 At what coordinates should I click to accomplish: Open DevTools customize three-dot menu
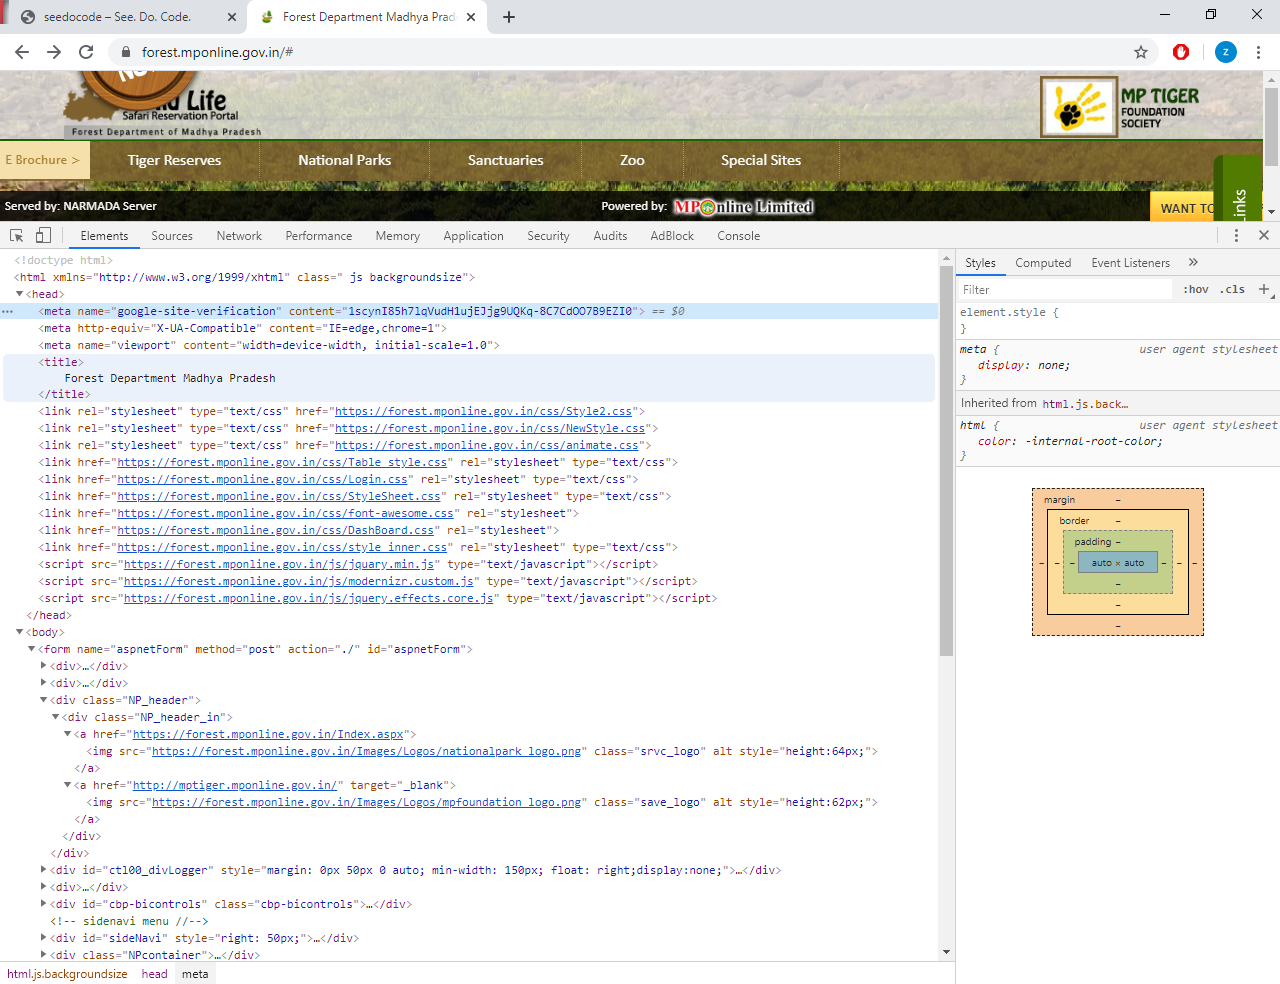(x=1236, y=236)
